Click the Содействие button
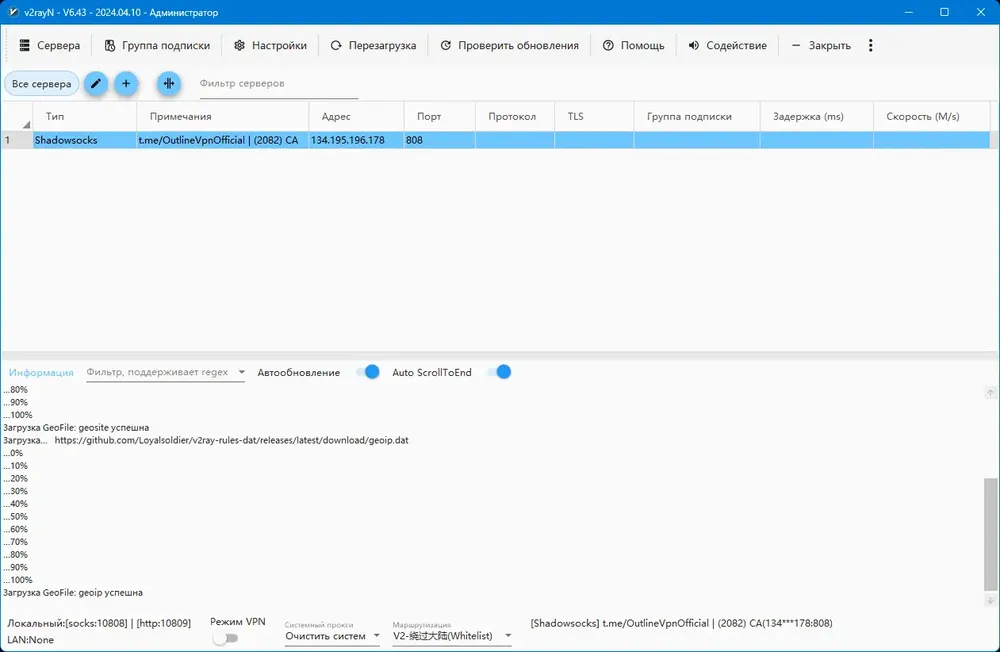 tap(727, 45)
